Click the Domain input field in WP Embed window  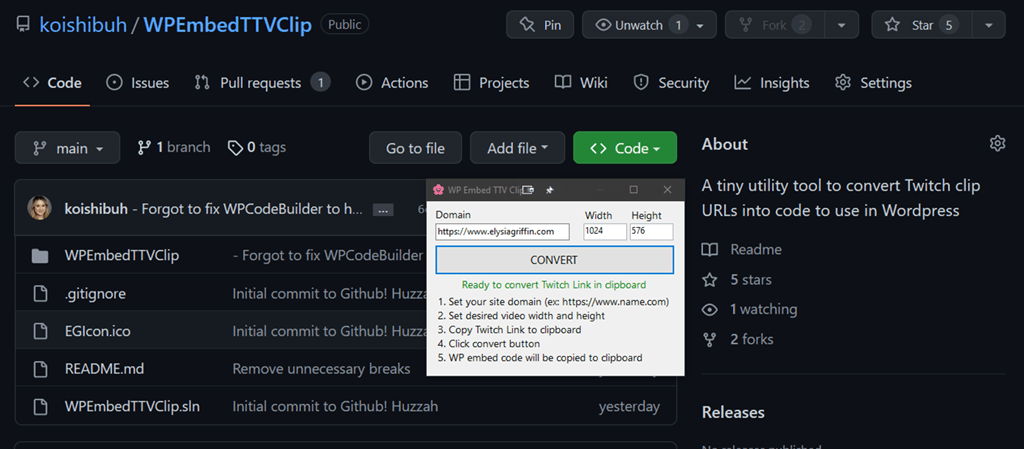502,232
